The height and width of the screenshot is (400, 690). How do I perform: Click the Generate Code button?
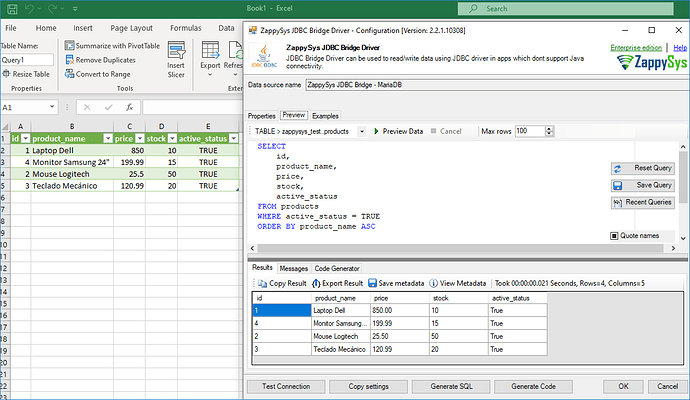click(533, 386)
